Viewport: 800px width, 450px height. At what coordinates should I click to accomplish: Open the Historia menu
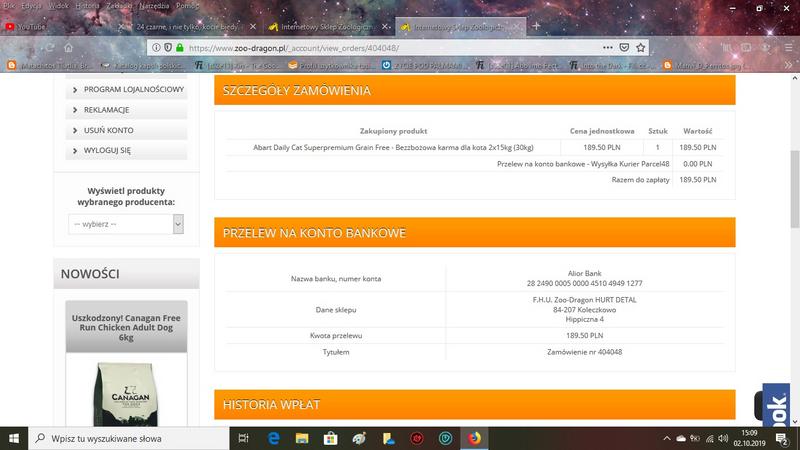[x=87, y=6]
